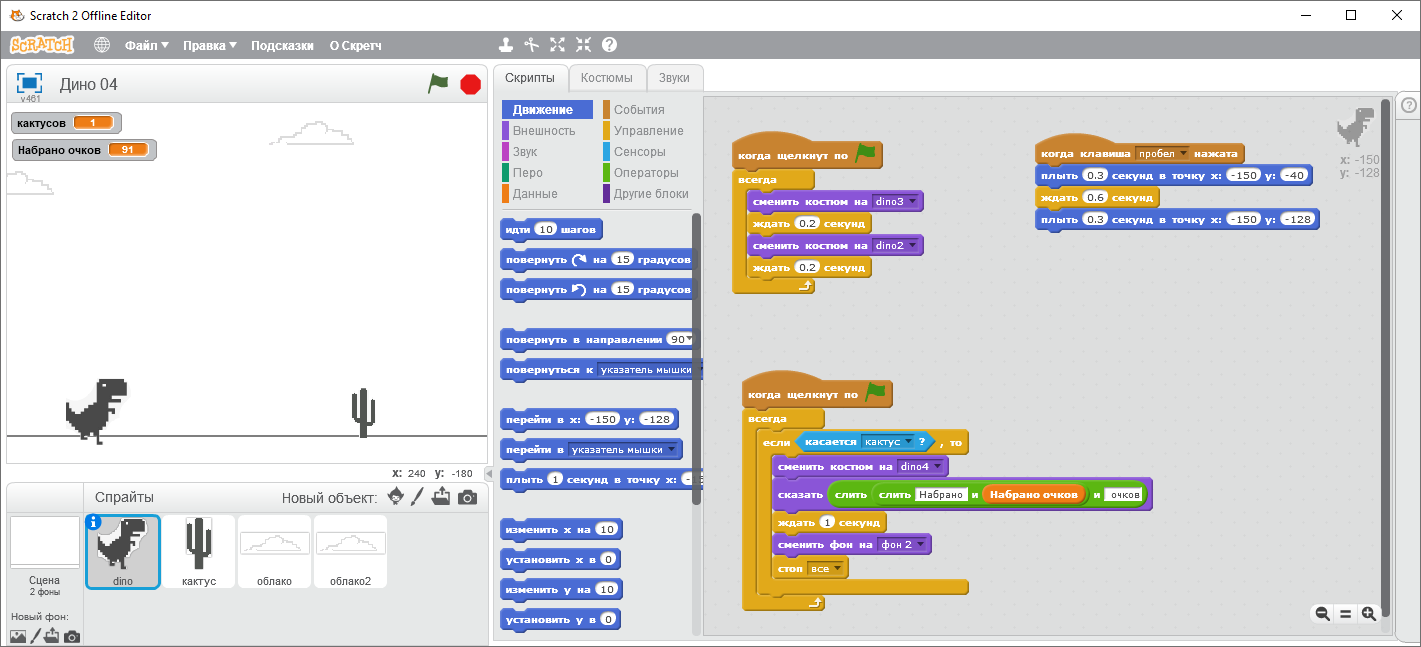Screen dimensions: 1421x647
Task: Open the dino2 costume dropdown in the script
Action: (x=897, y=245)
